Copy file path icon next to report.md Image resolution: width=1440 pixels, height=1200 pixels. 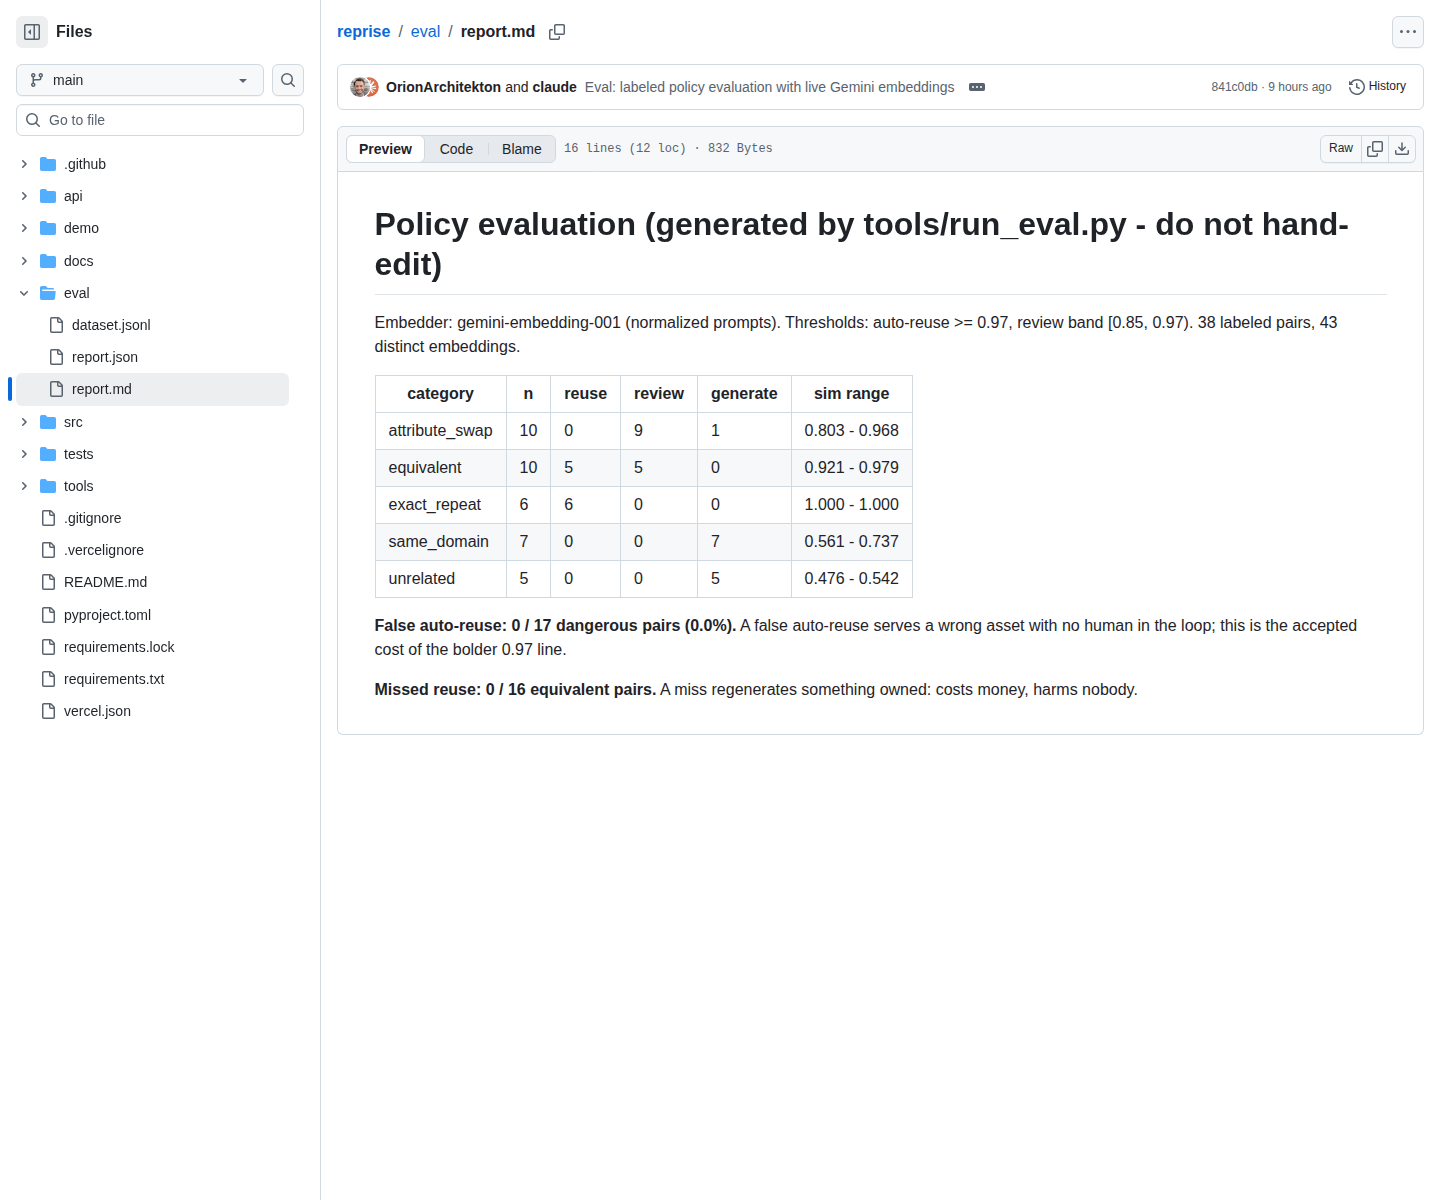pos(557,32)
